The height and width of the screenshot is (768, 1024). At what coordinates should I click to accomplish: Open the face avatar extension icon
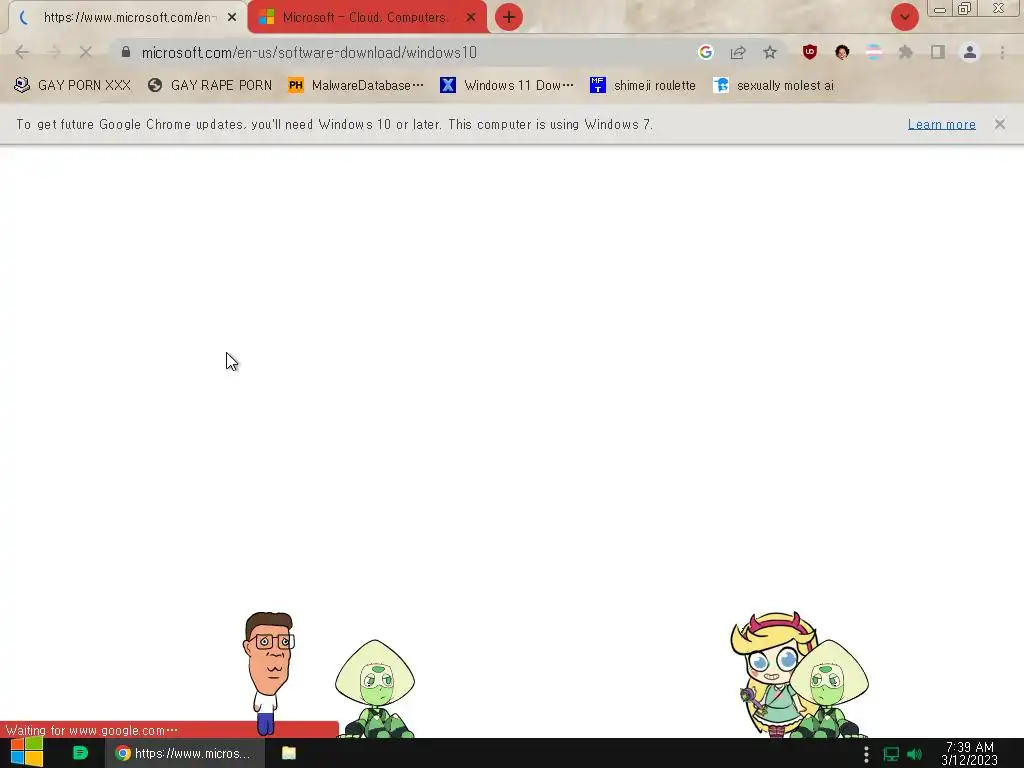(x=842, y=52)
